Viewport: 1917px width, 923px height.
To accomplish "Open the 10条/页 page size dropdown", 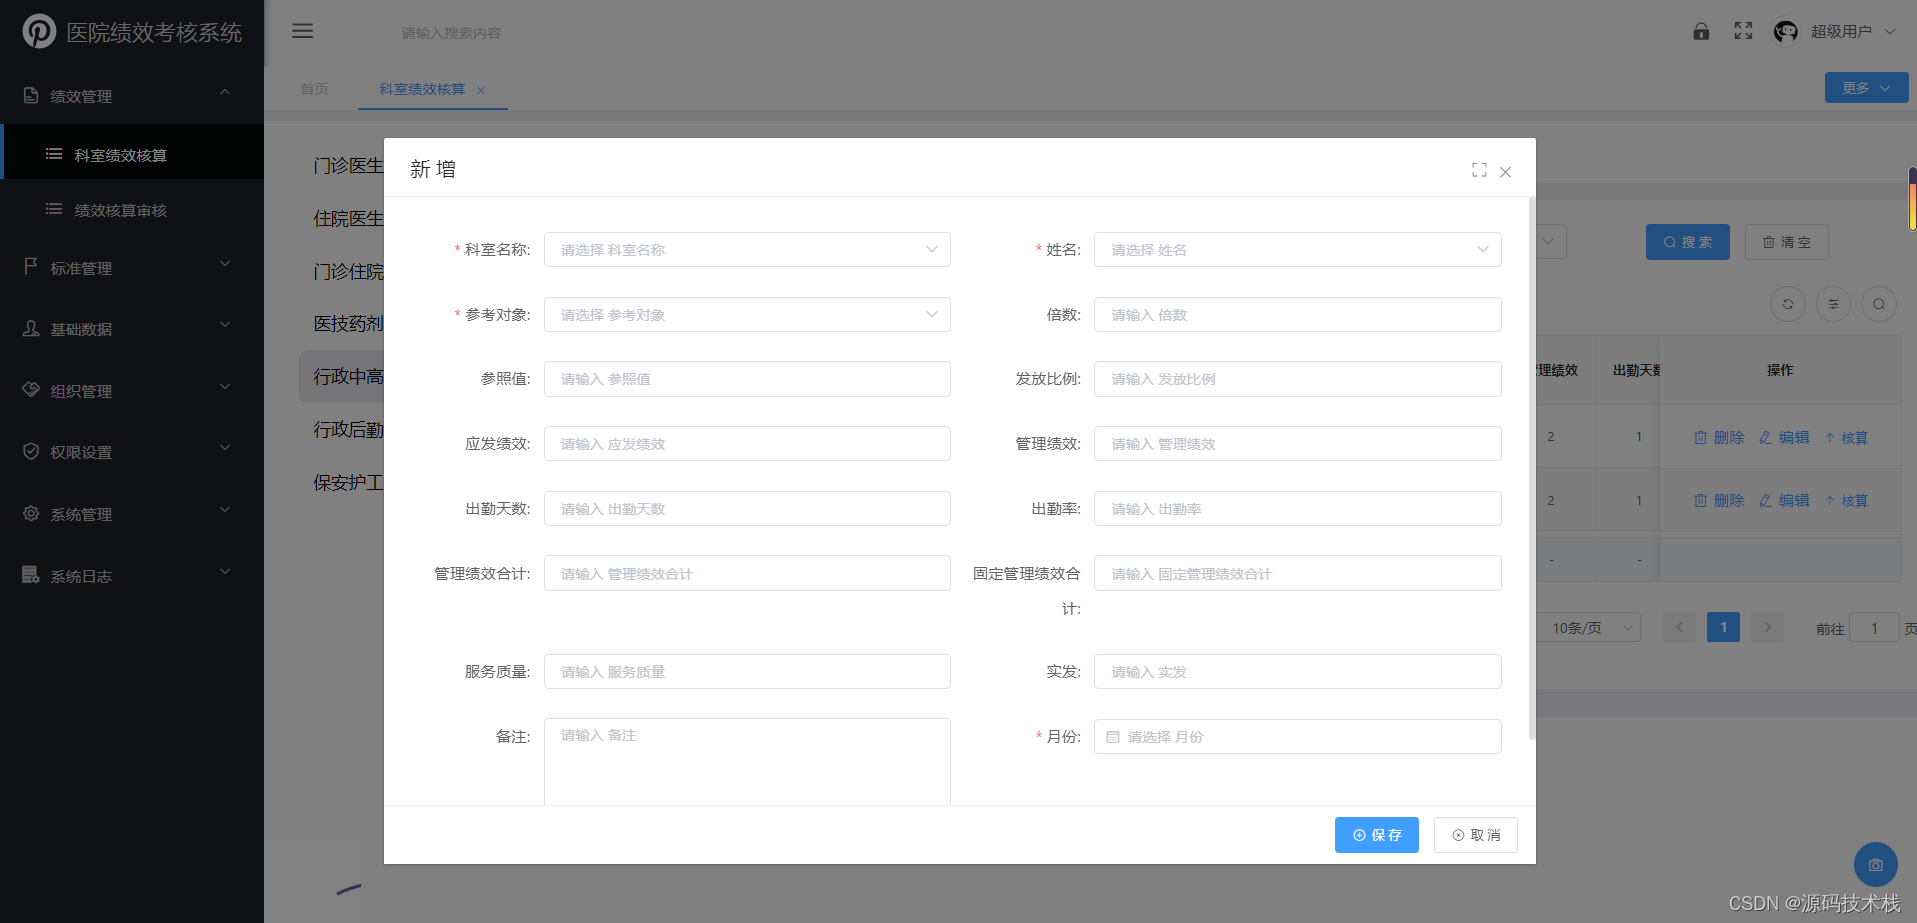I will (1589, 627).
